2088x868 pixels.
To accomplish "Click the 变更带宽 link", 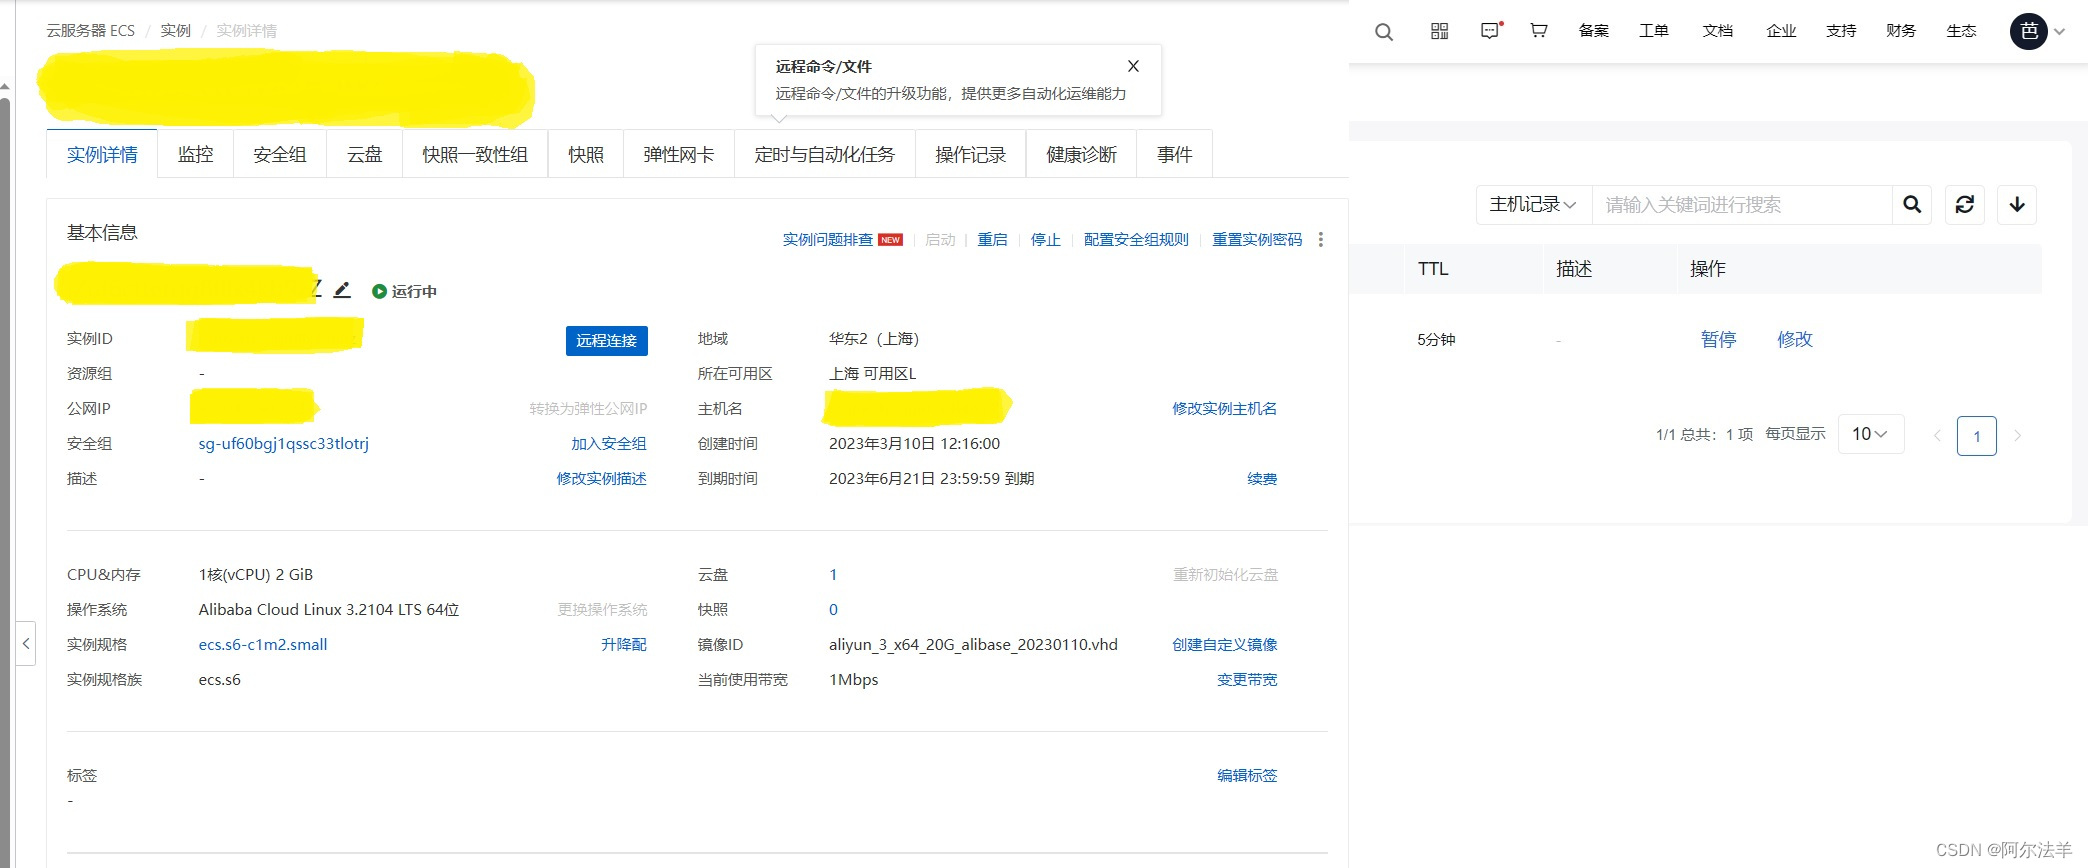I will pos(1247,679).
